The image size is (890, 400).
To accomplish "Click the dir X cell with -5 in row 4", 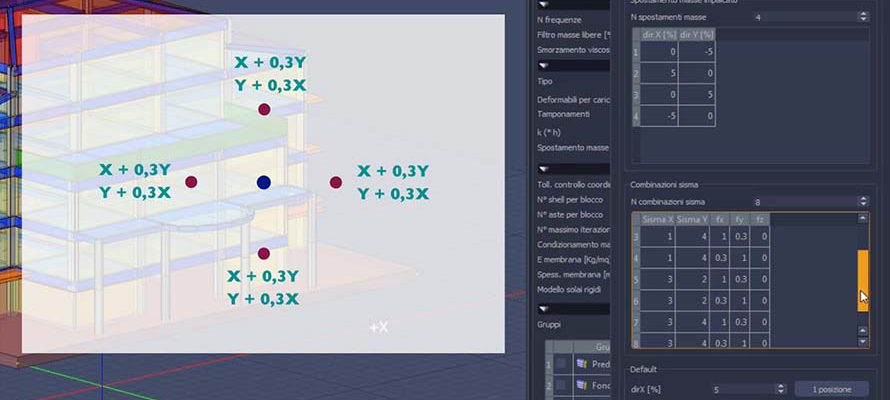I will click(659, 116).
